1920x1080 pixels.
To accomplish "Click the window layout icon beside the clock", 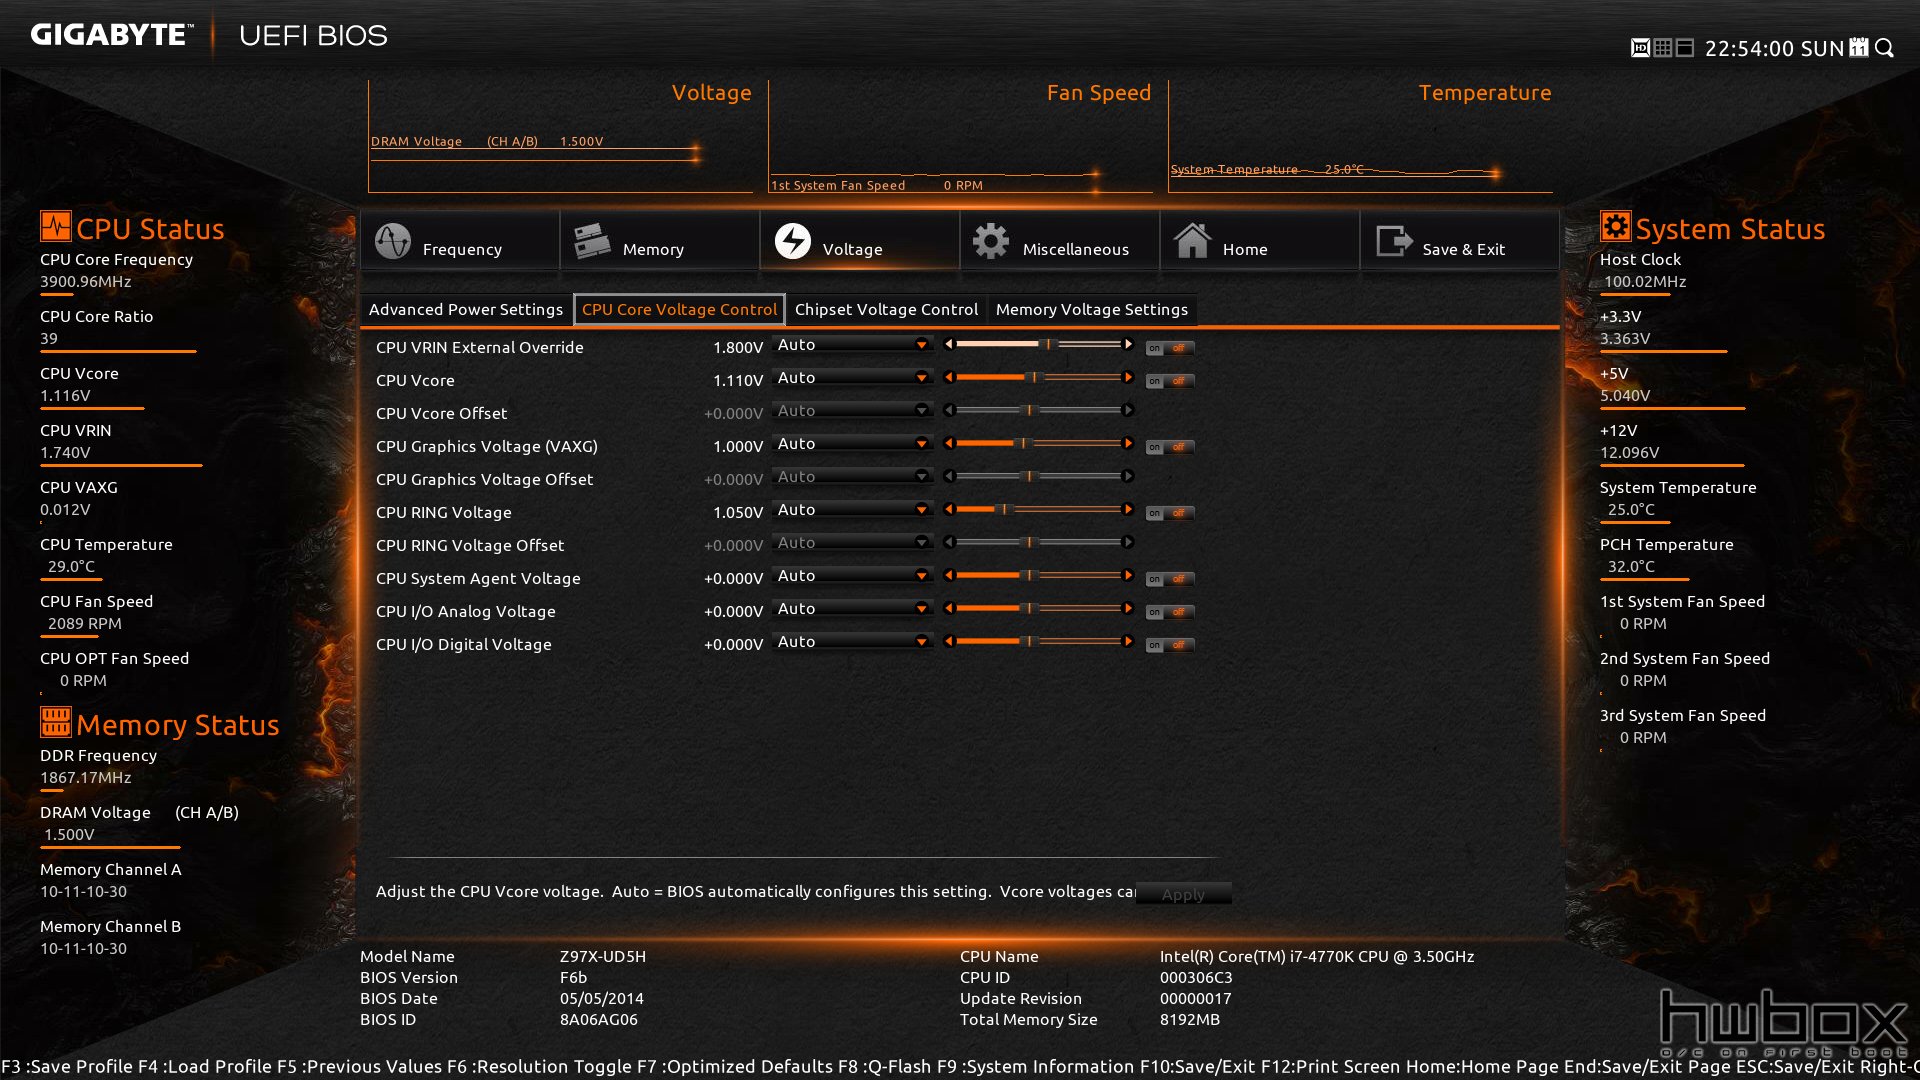I will point(1684,48).
